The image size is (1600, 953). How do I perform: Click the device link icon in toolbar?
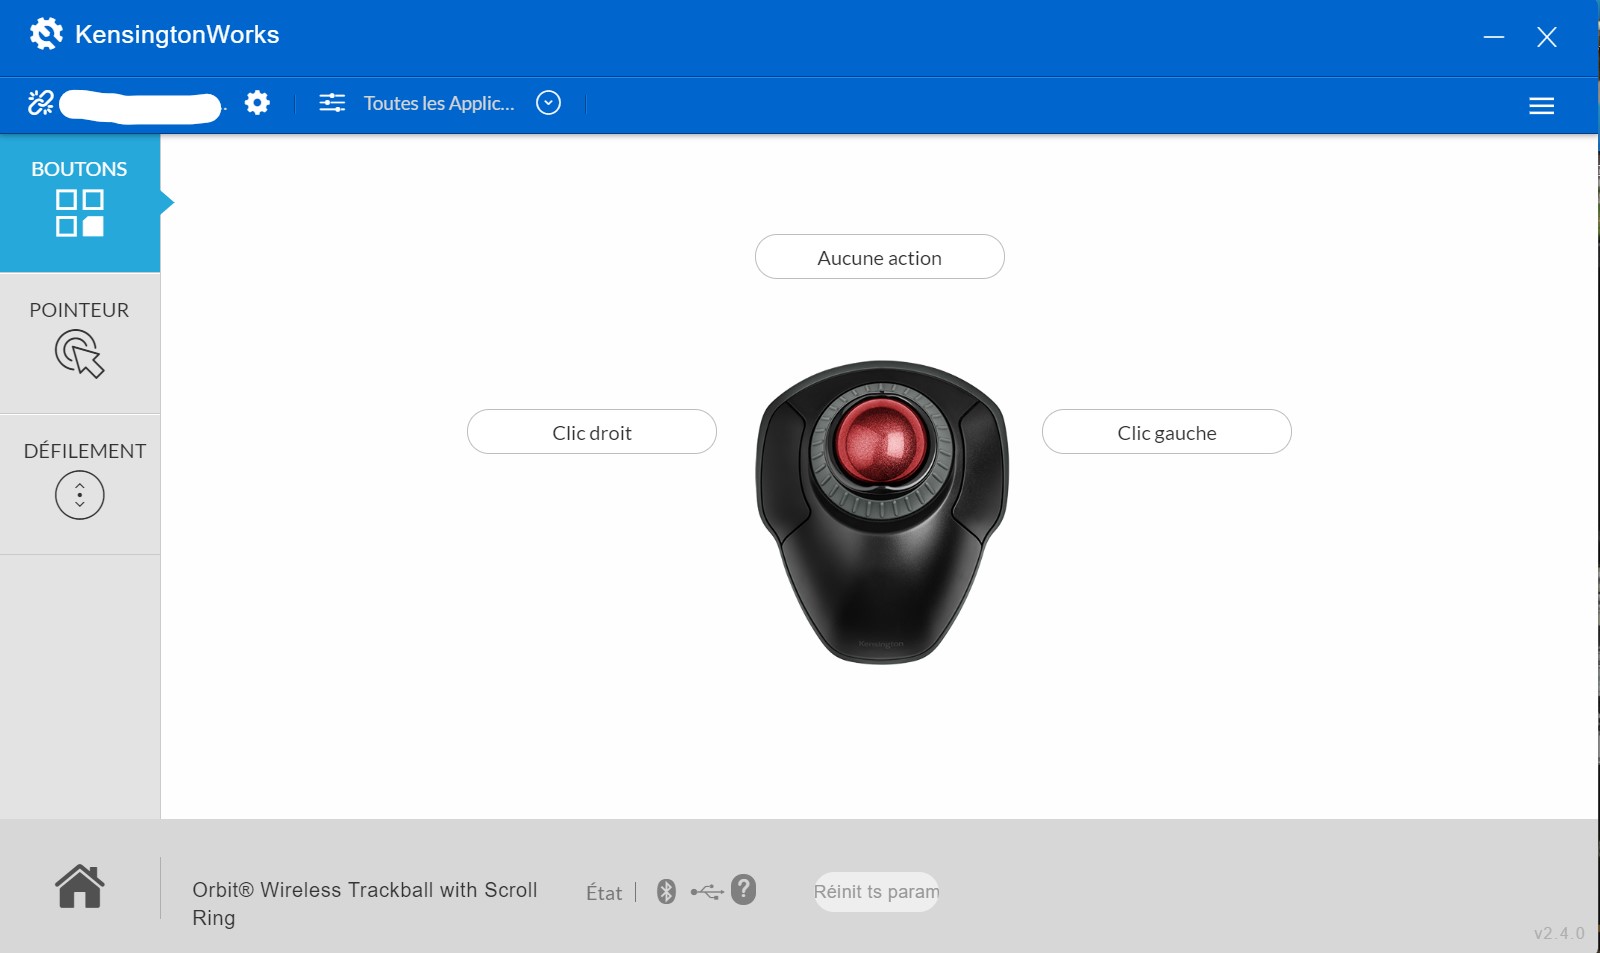pyautogui.click(x=41, y=102)
